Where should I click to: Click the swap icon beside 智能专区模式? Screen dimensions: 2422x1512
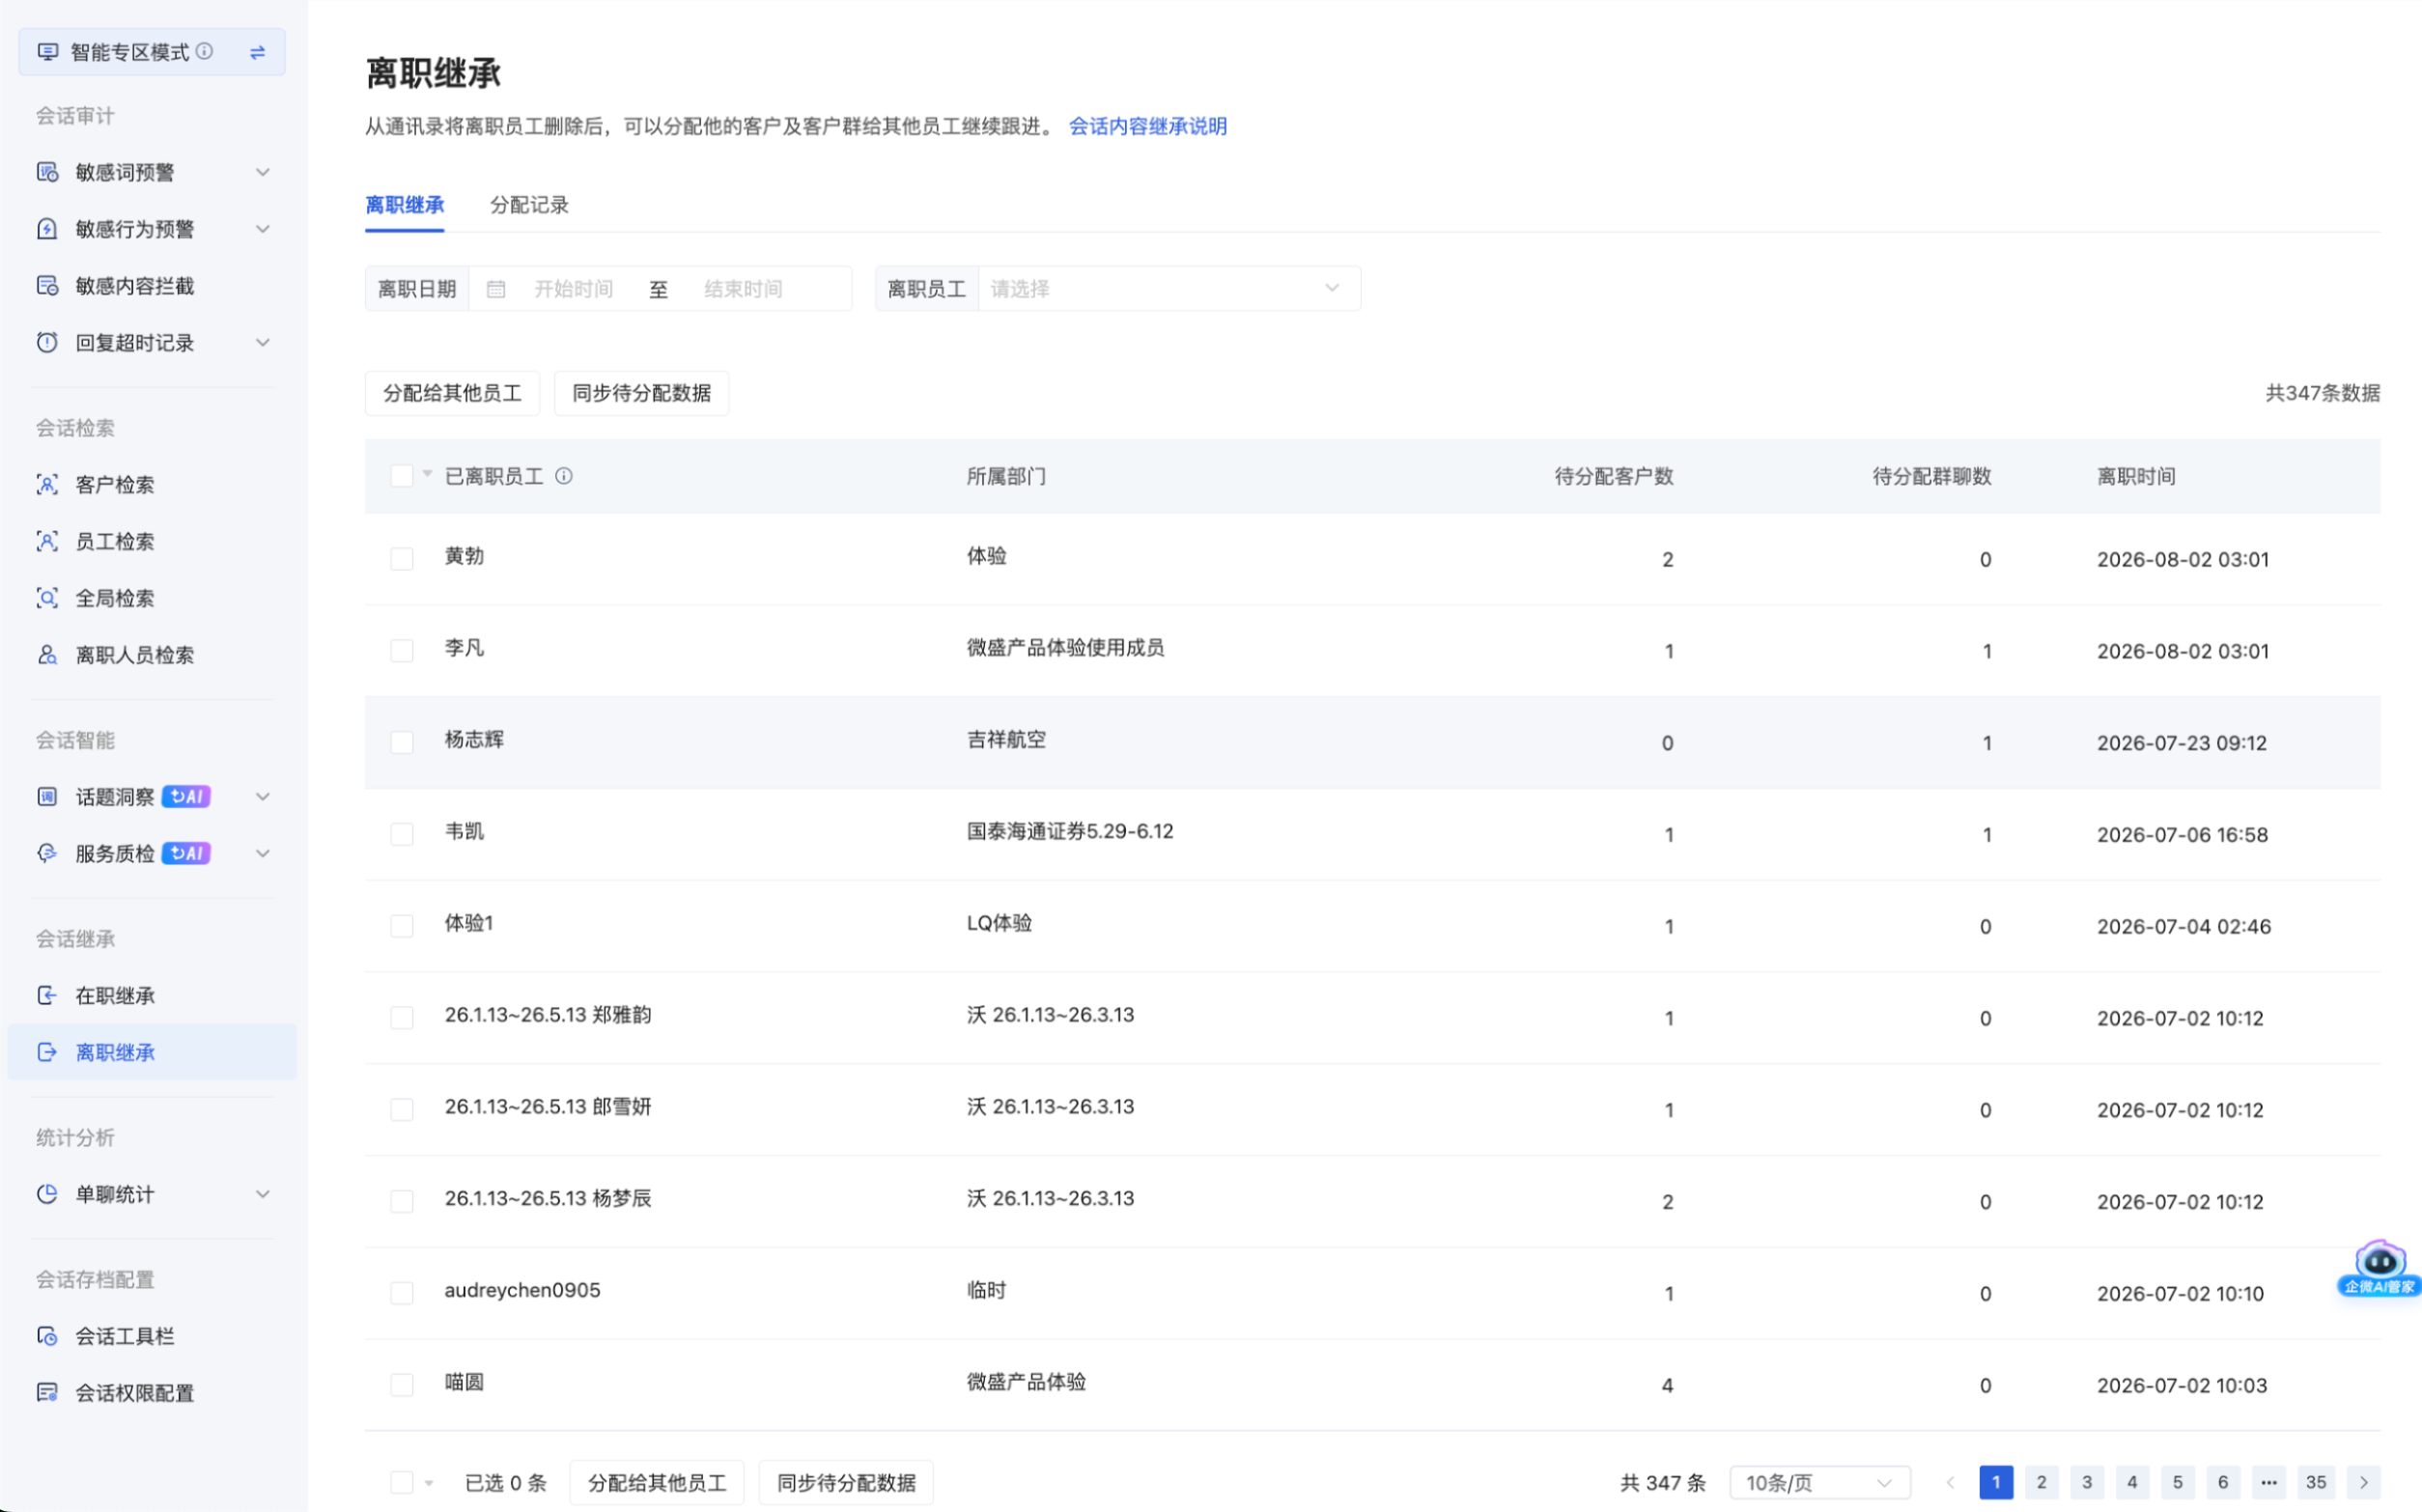pos(257,52)
